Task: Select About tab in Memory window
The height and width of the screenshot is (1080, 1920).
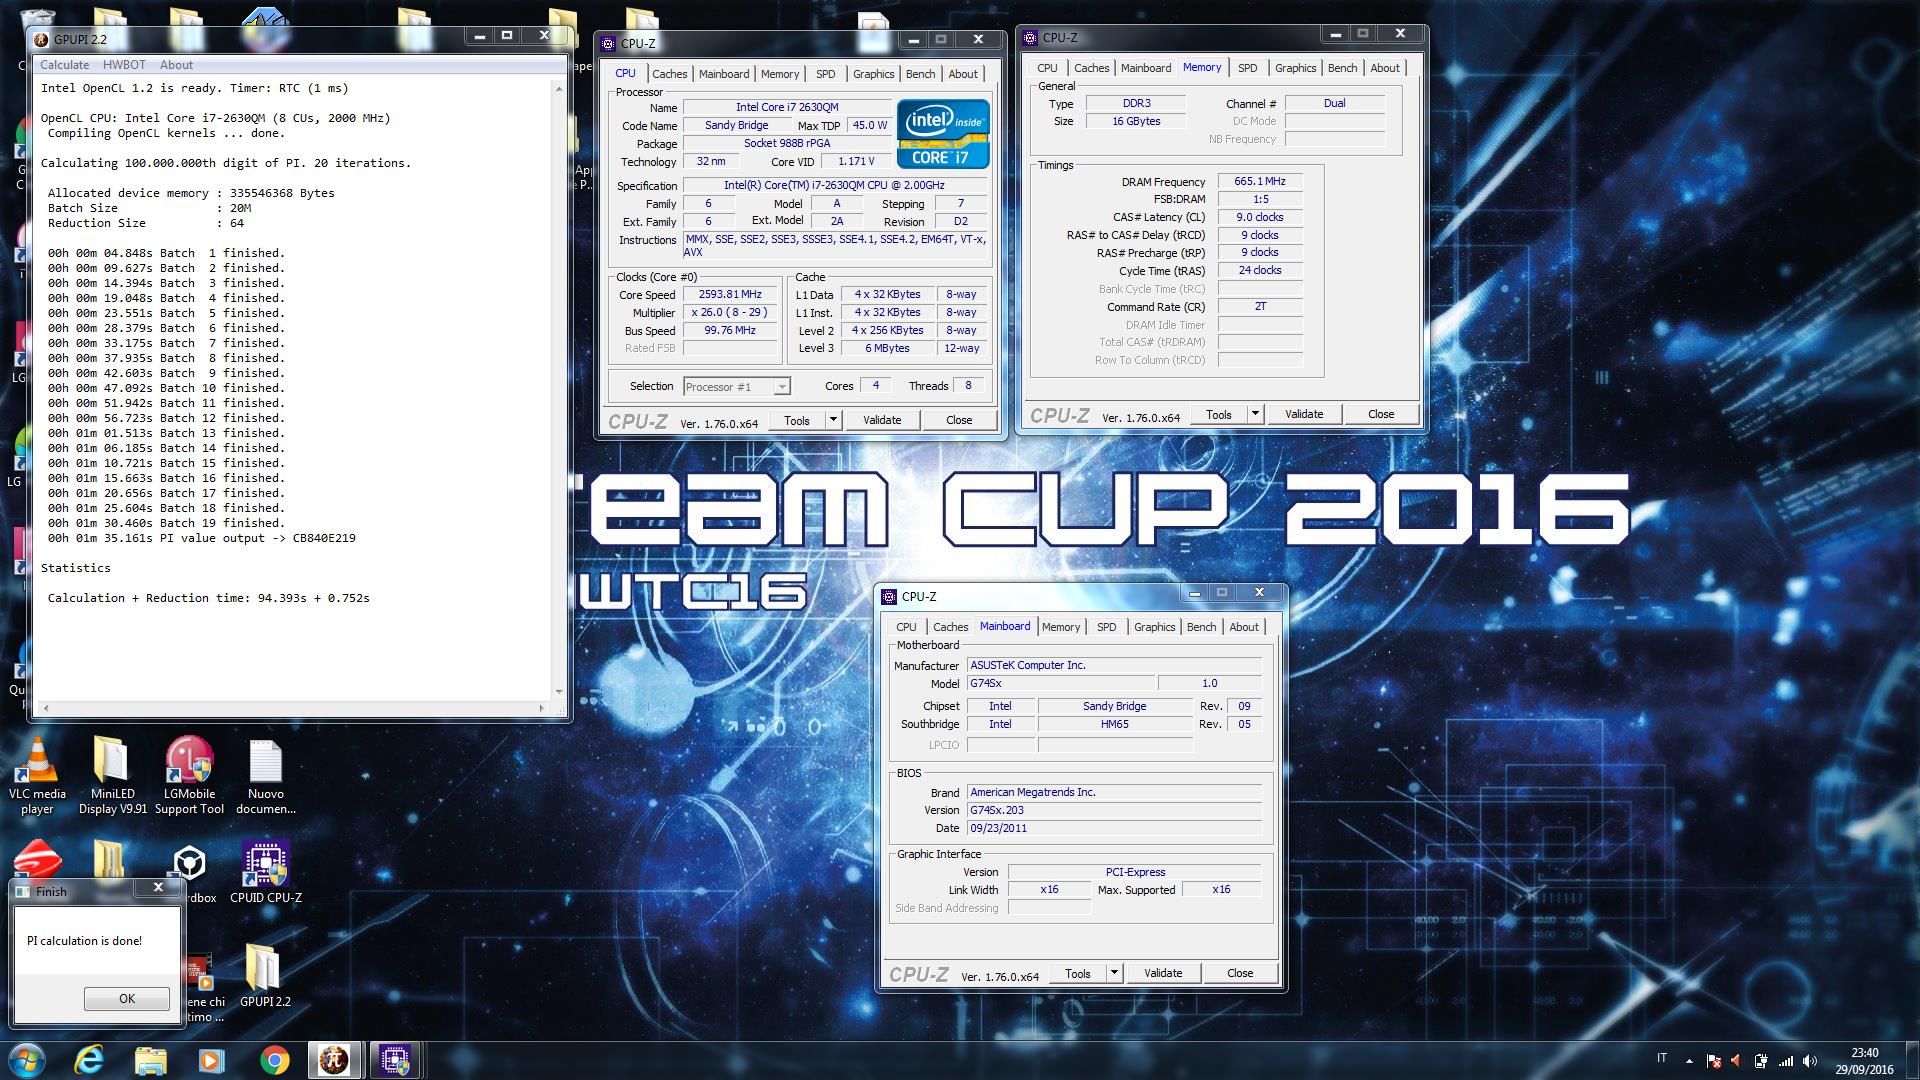Action: (x=1385, y=68)
